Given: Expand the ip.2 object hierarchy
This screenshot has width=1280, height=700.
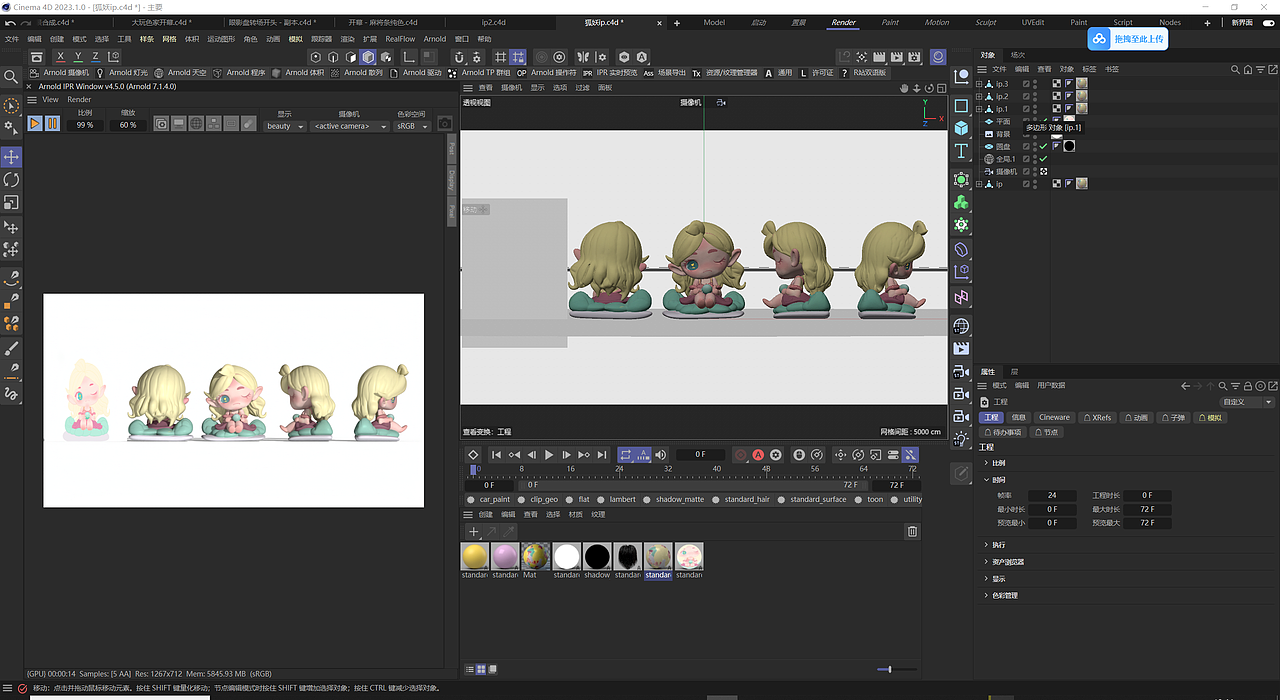Looking at the screenshot, I should pos(979,97).
